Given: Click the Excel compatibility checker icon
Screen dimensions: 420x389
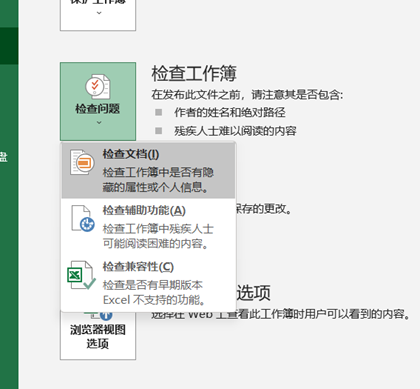Looking at the screenshot, I should pos(81,275).
